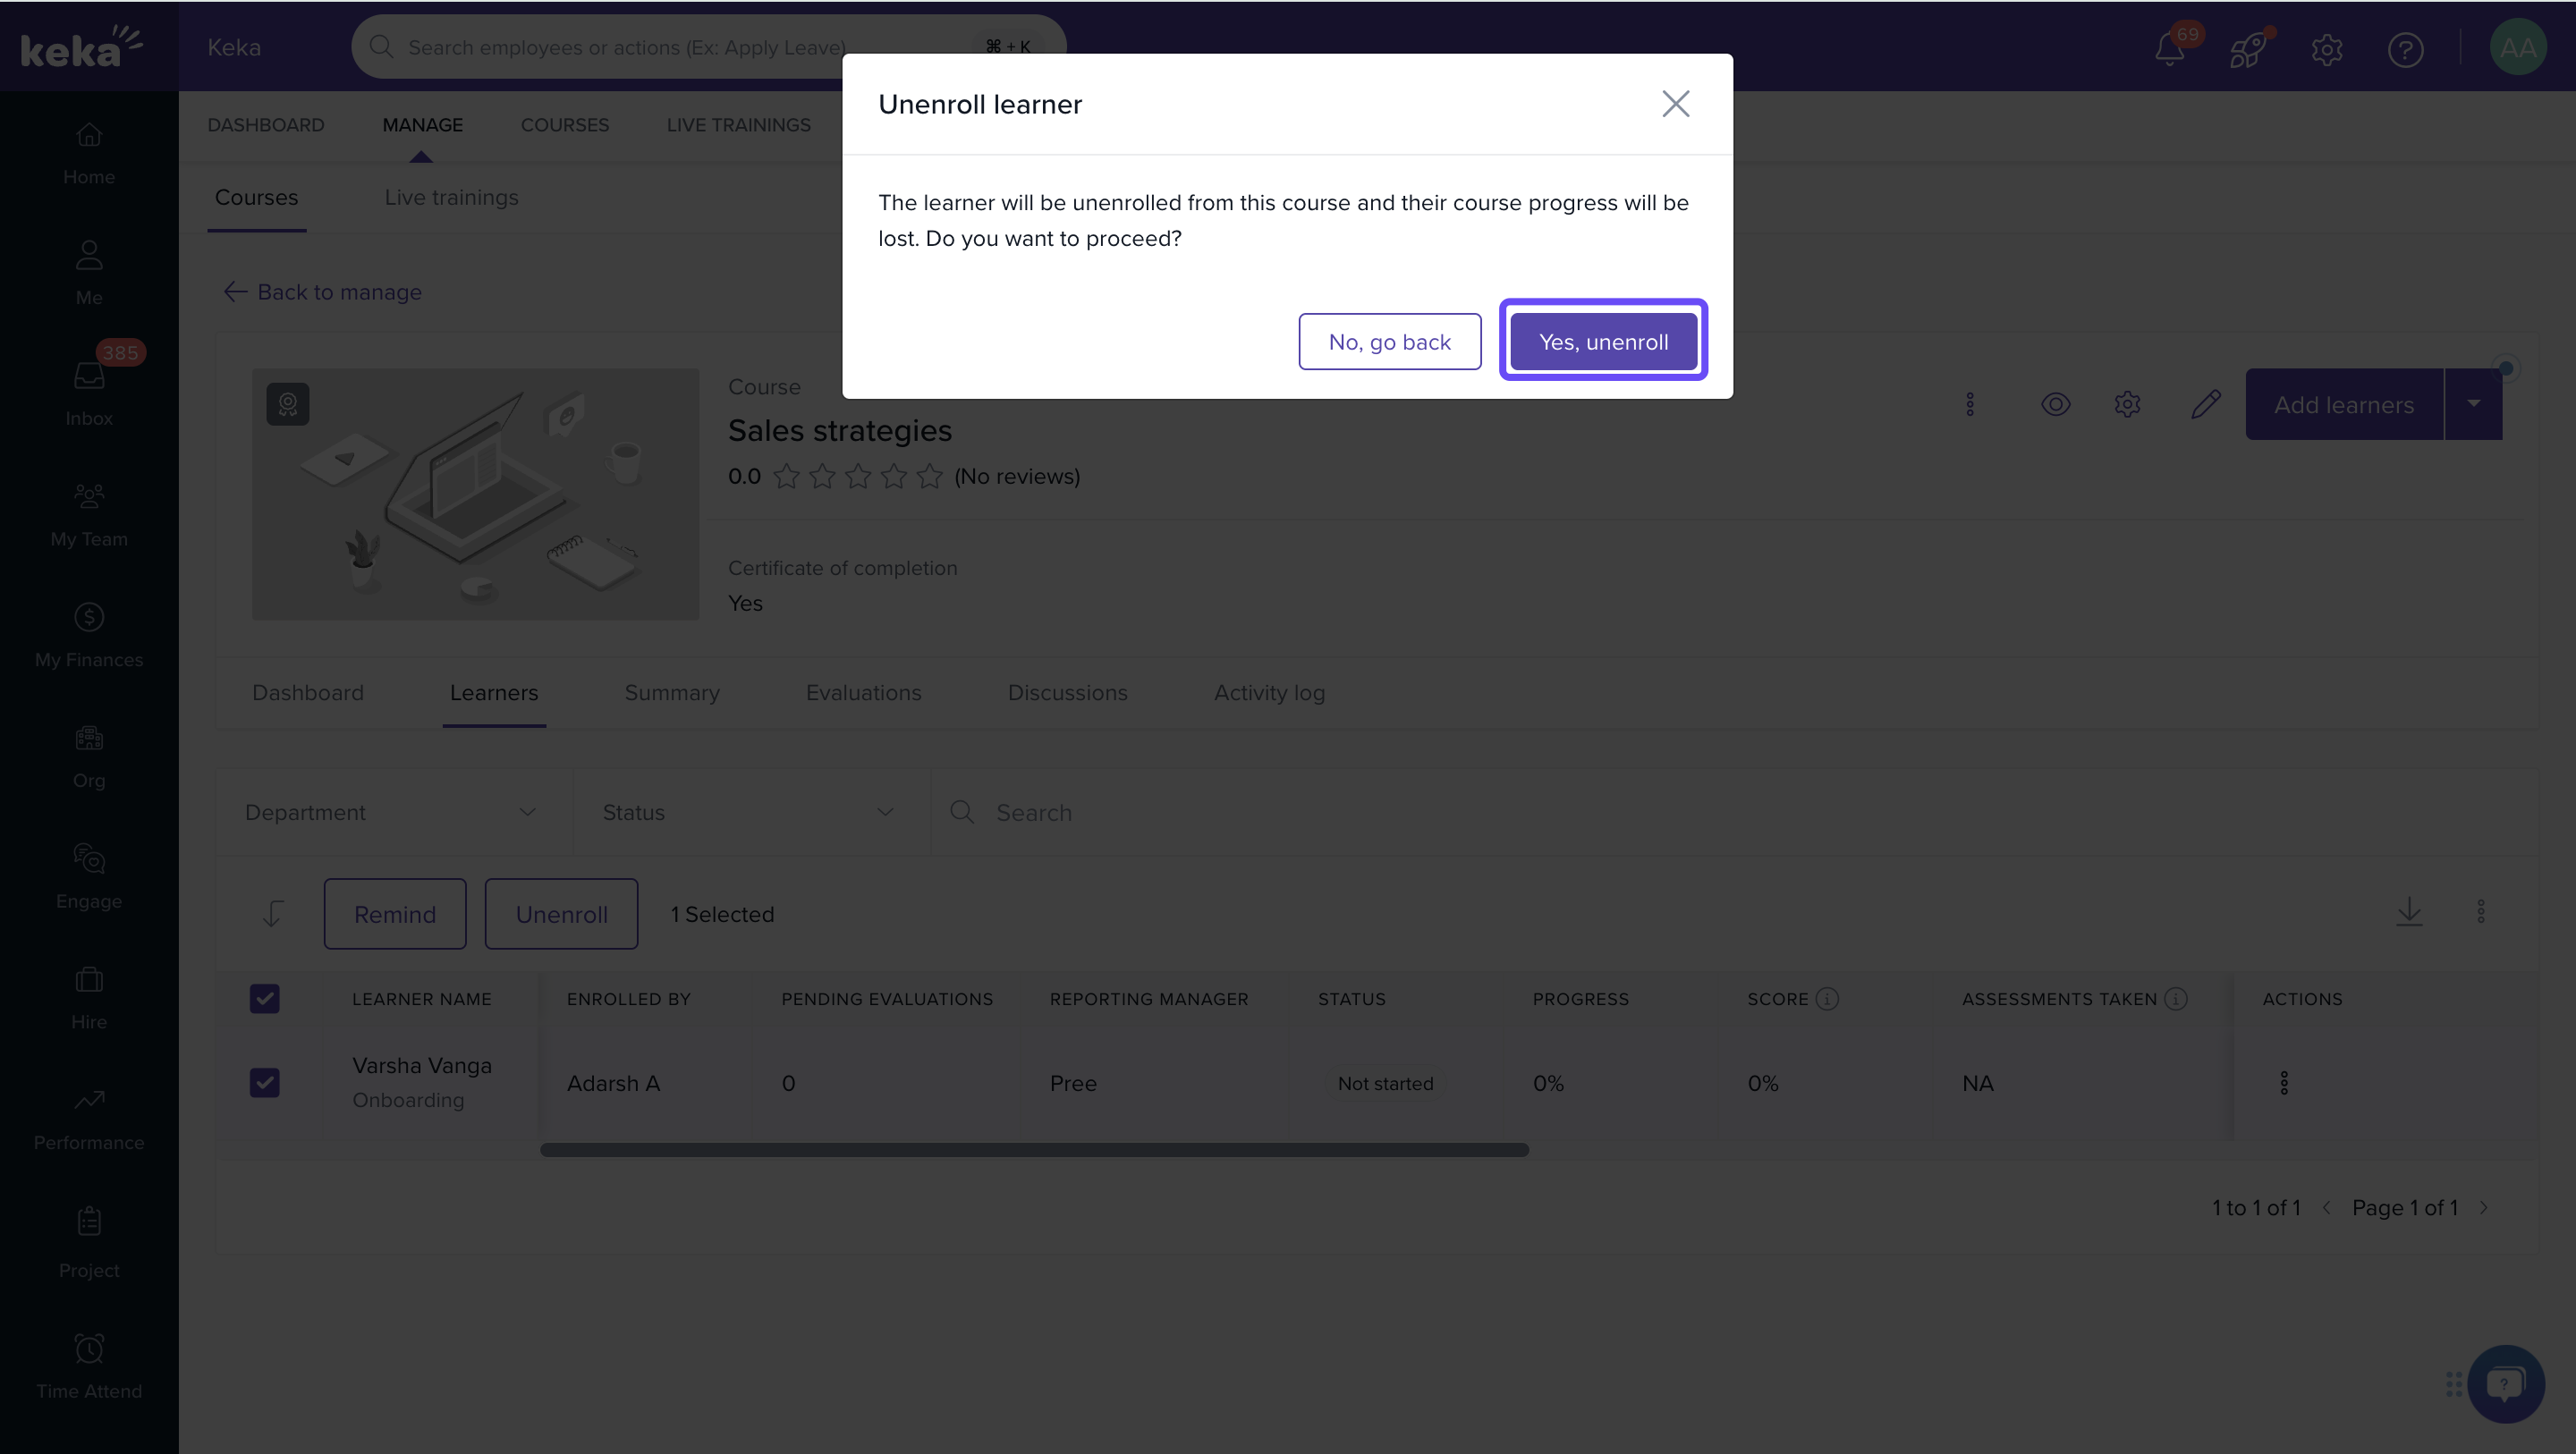Image resolution: width=2576 pixels, height=1454 pixels.
Task: Click the course preview eye icon
Action: point(2055,405)
